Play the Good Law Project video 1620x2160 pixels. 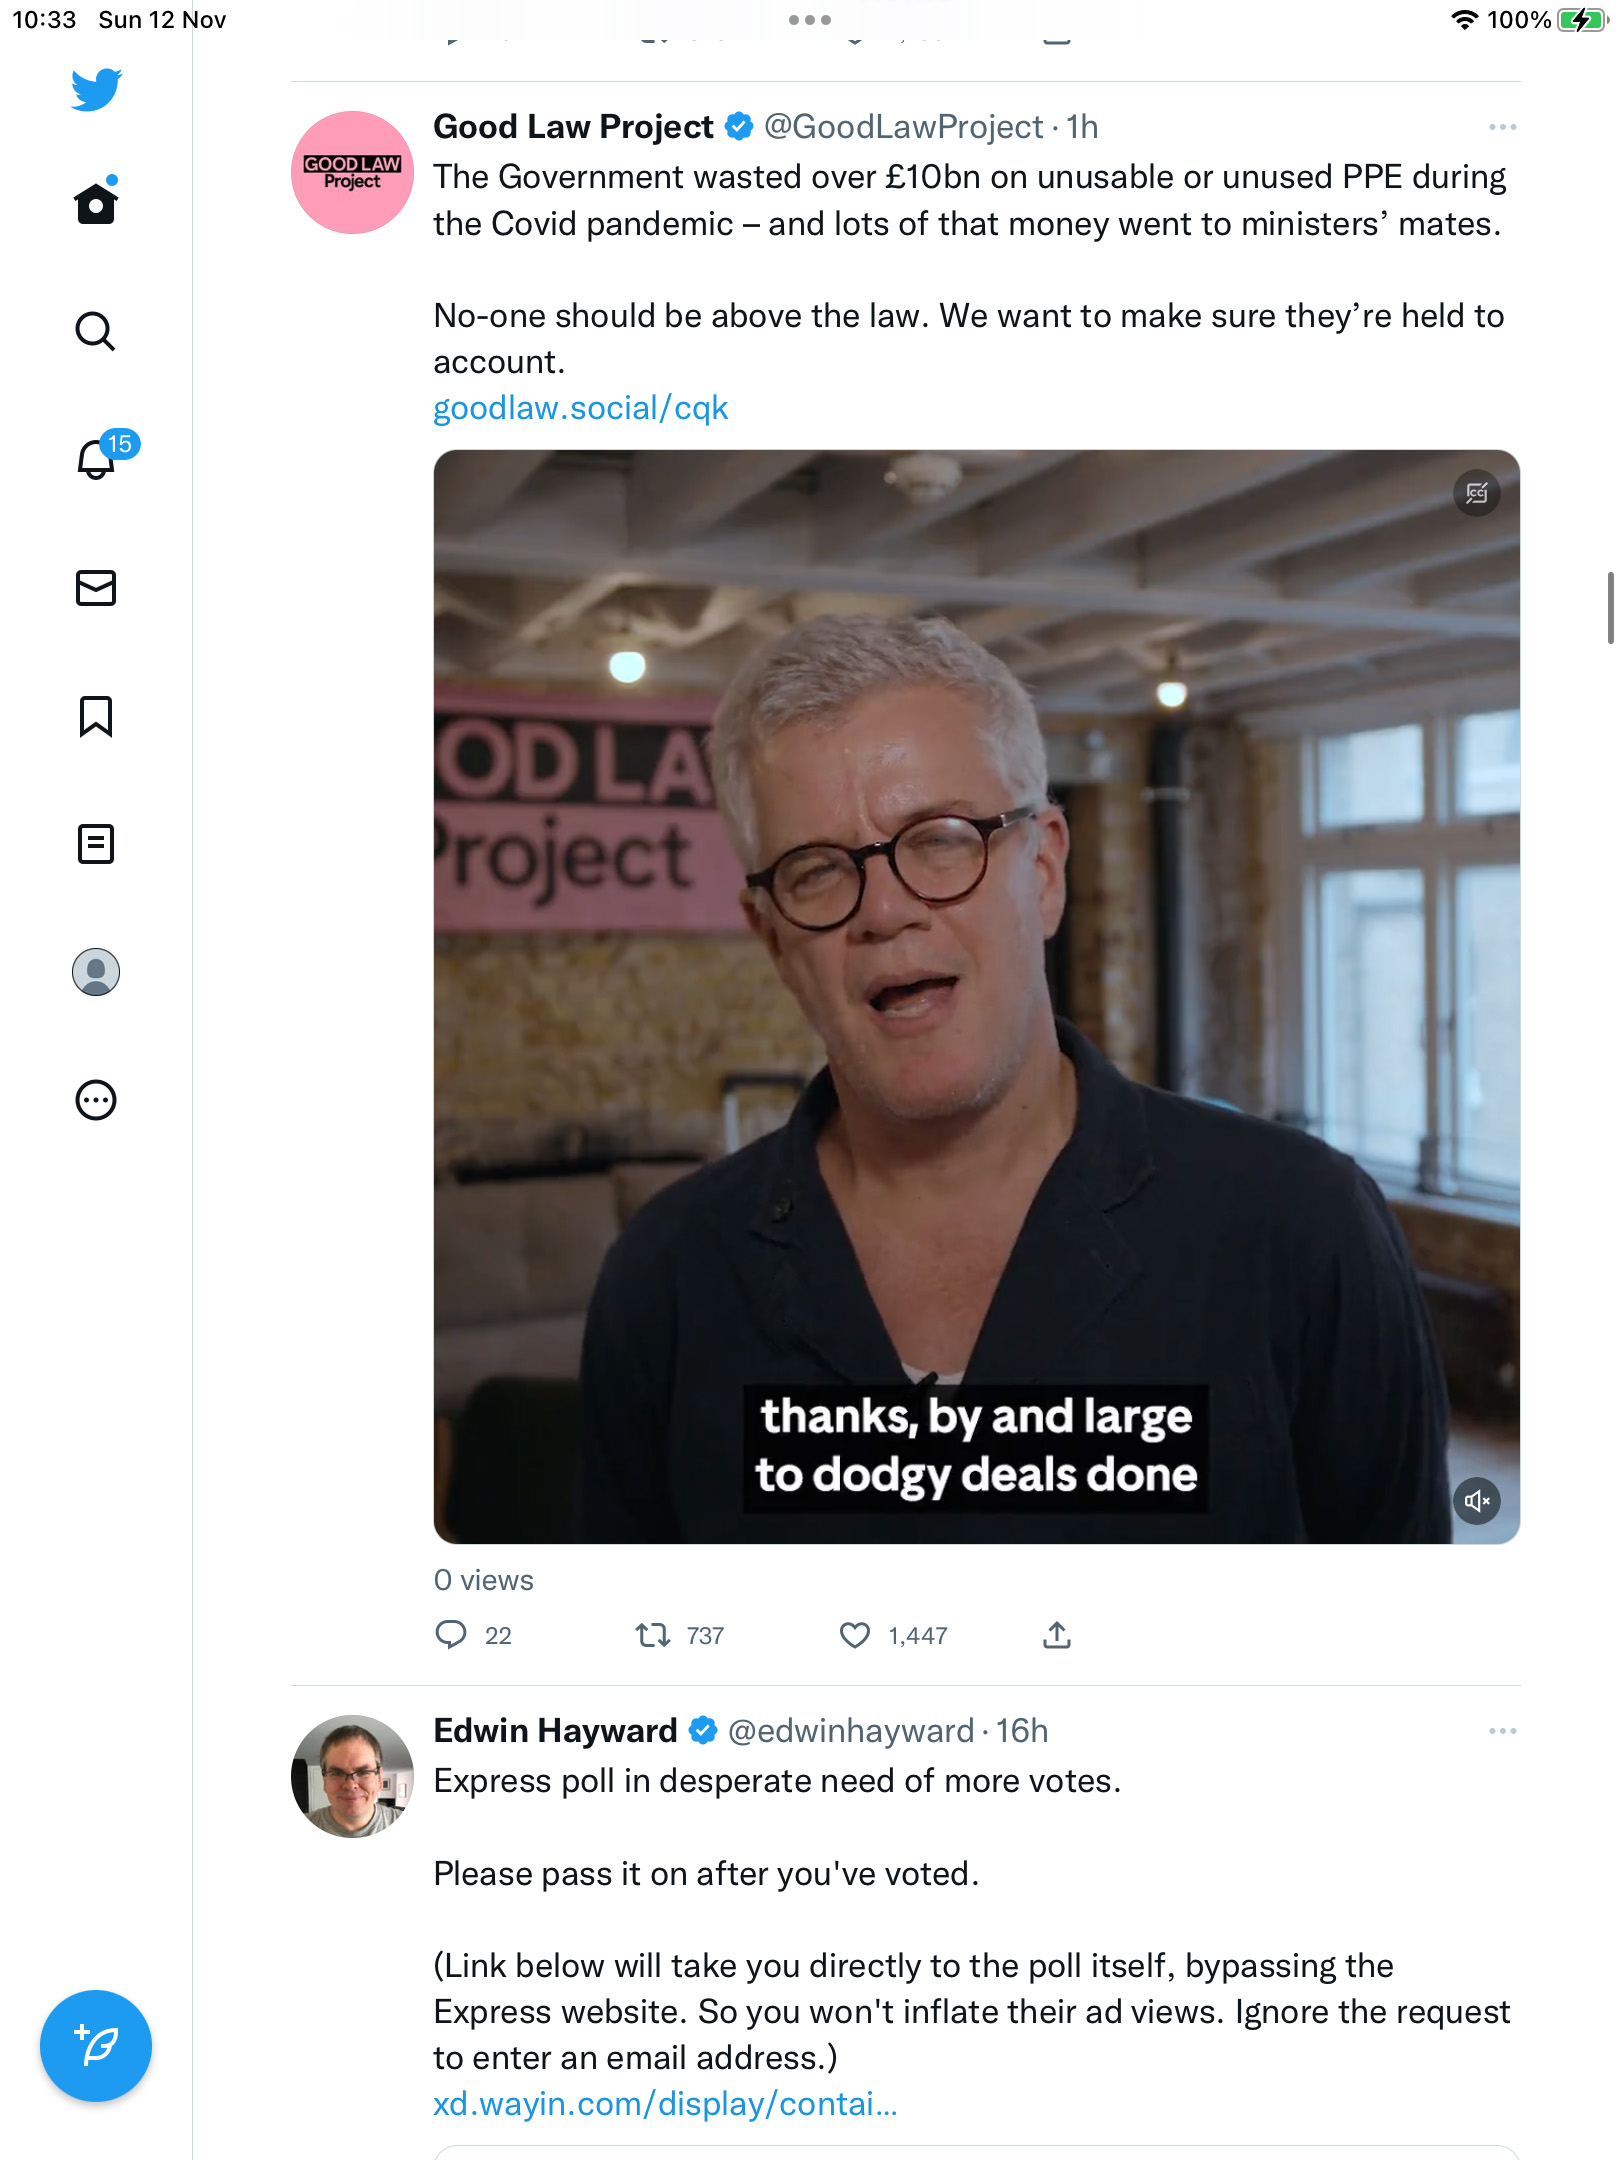(976, 996)
